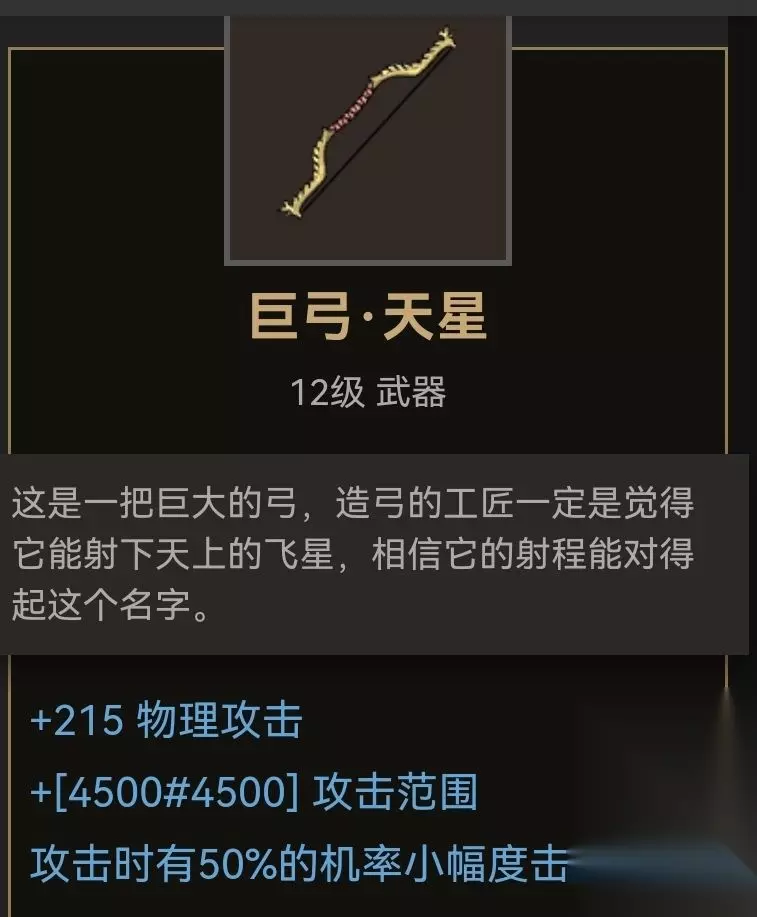757x917 pixels.
Task: Click the 物理攻击 stat label
Action: (219, 720)
